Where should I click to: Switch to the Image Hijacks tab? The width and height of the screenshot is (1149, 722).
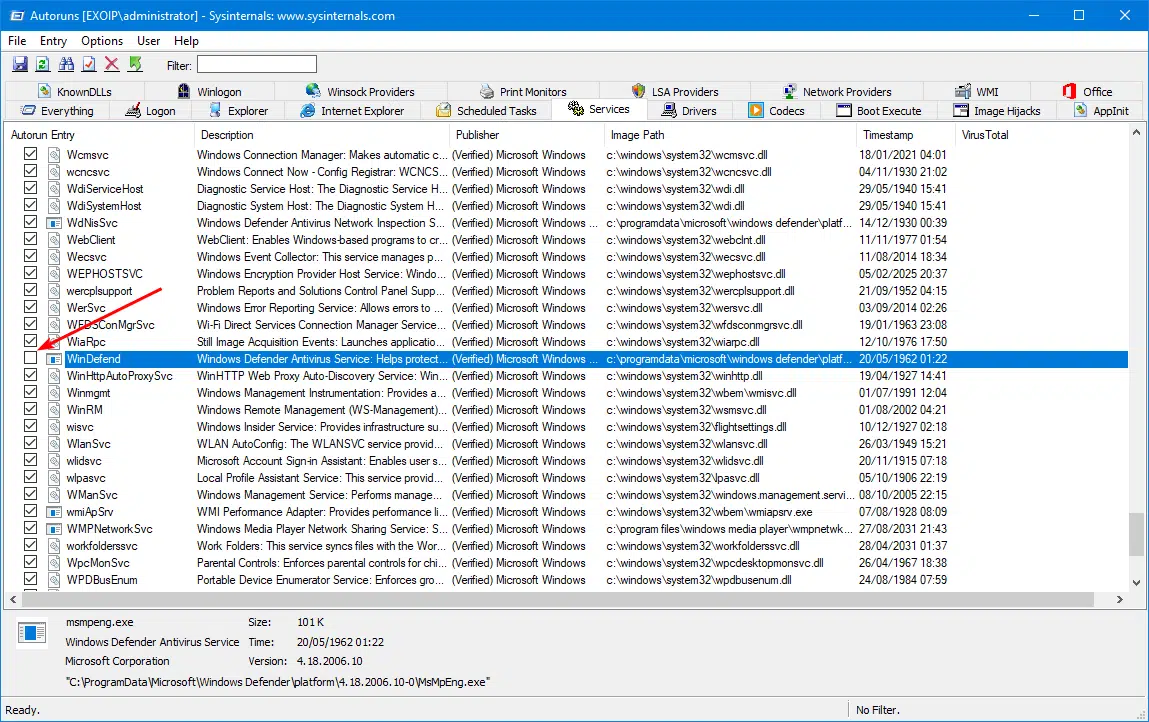(x=997, y=111)
